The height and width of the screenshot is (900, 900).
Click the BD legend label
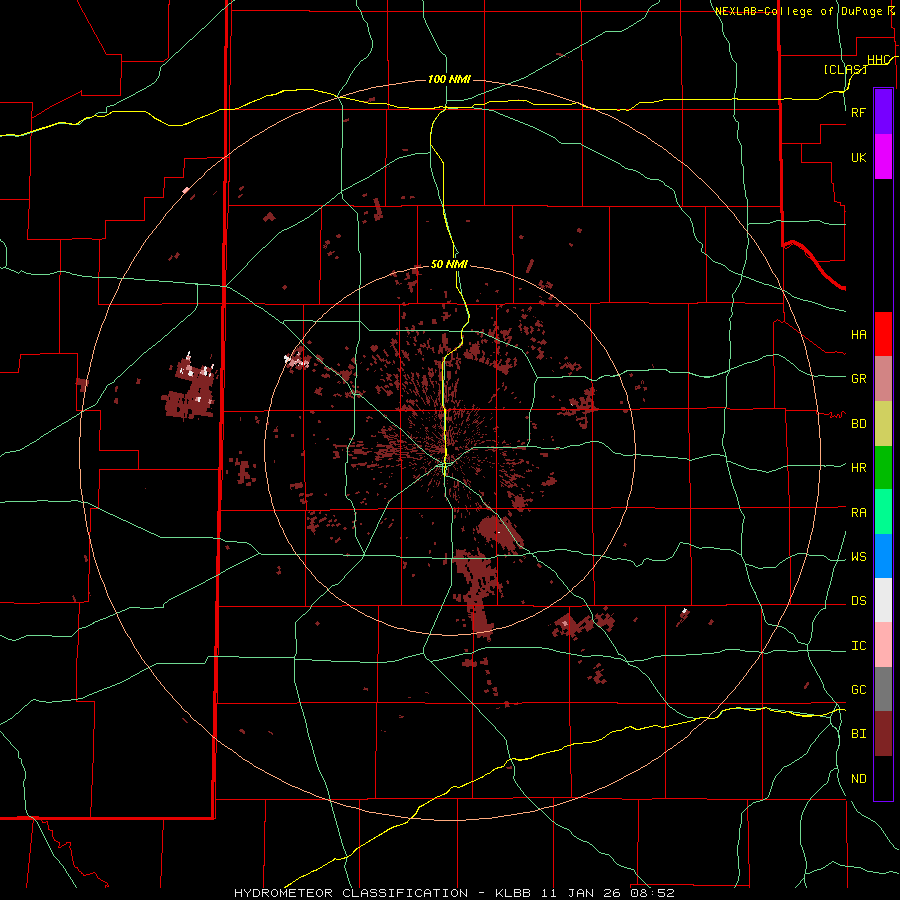click(x=859, y=424)
